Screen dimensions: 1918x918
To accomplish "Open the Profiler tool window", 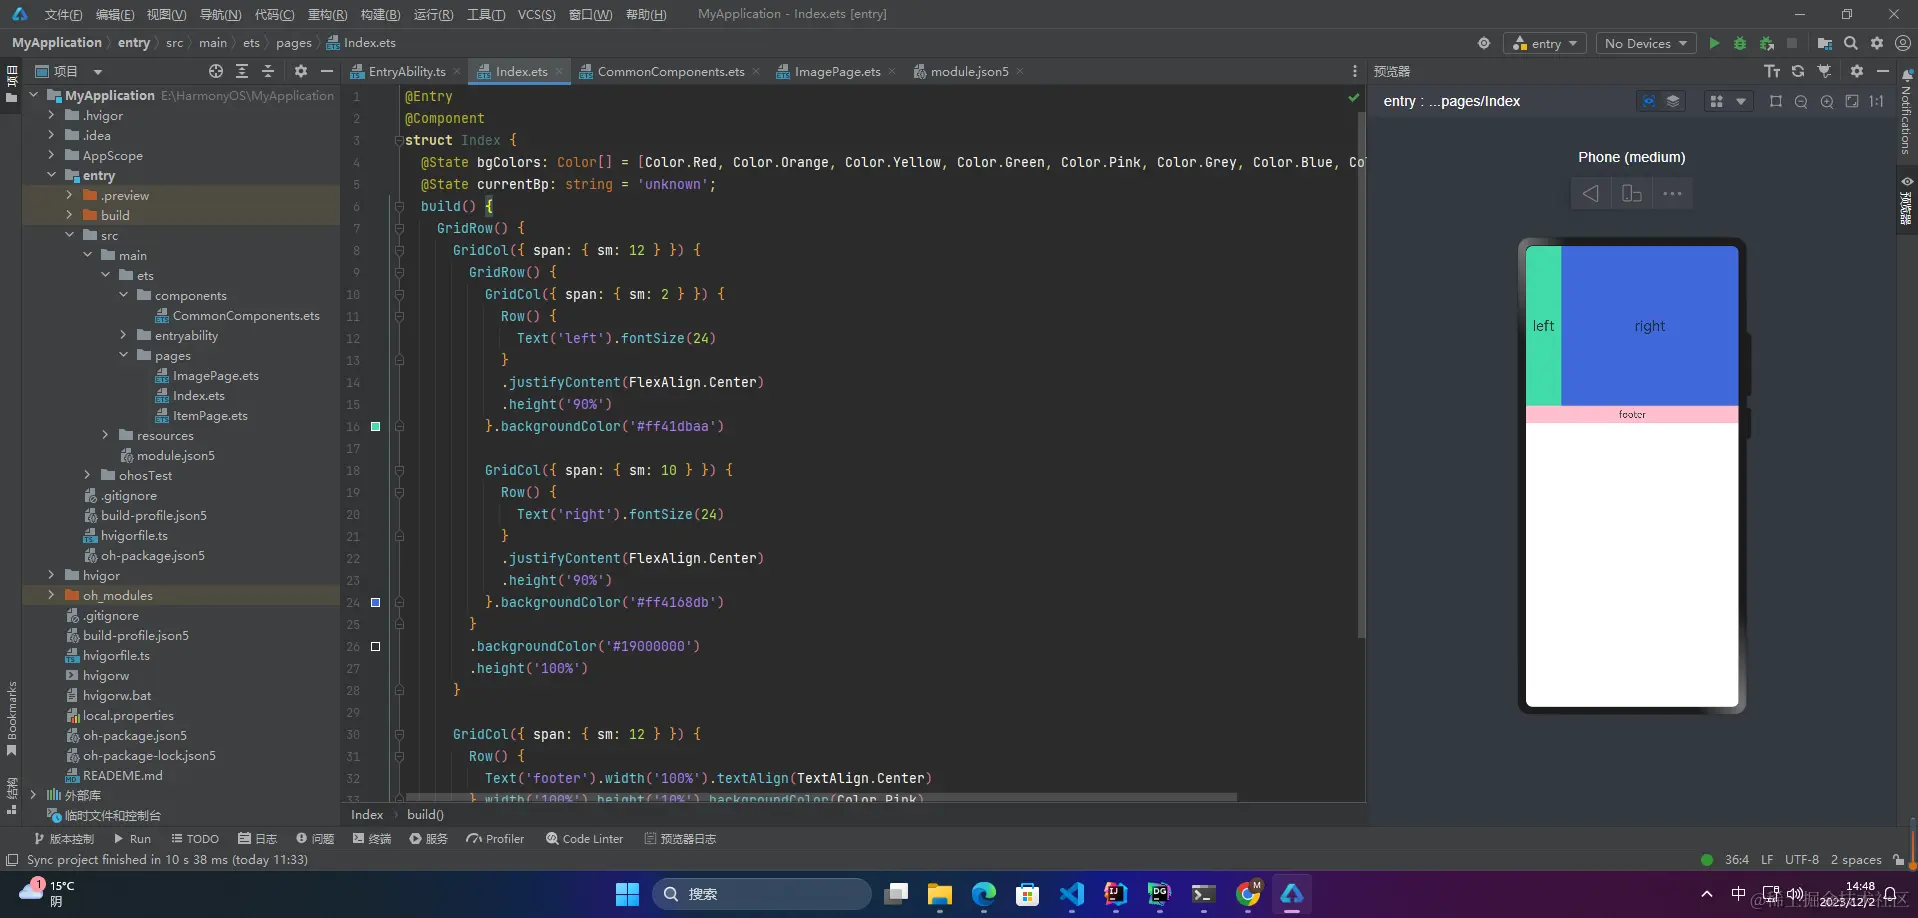I will (x=495, y=839).
